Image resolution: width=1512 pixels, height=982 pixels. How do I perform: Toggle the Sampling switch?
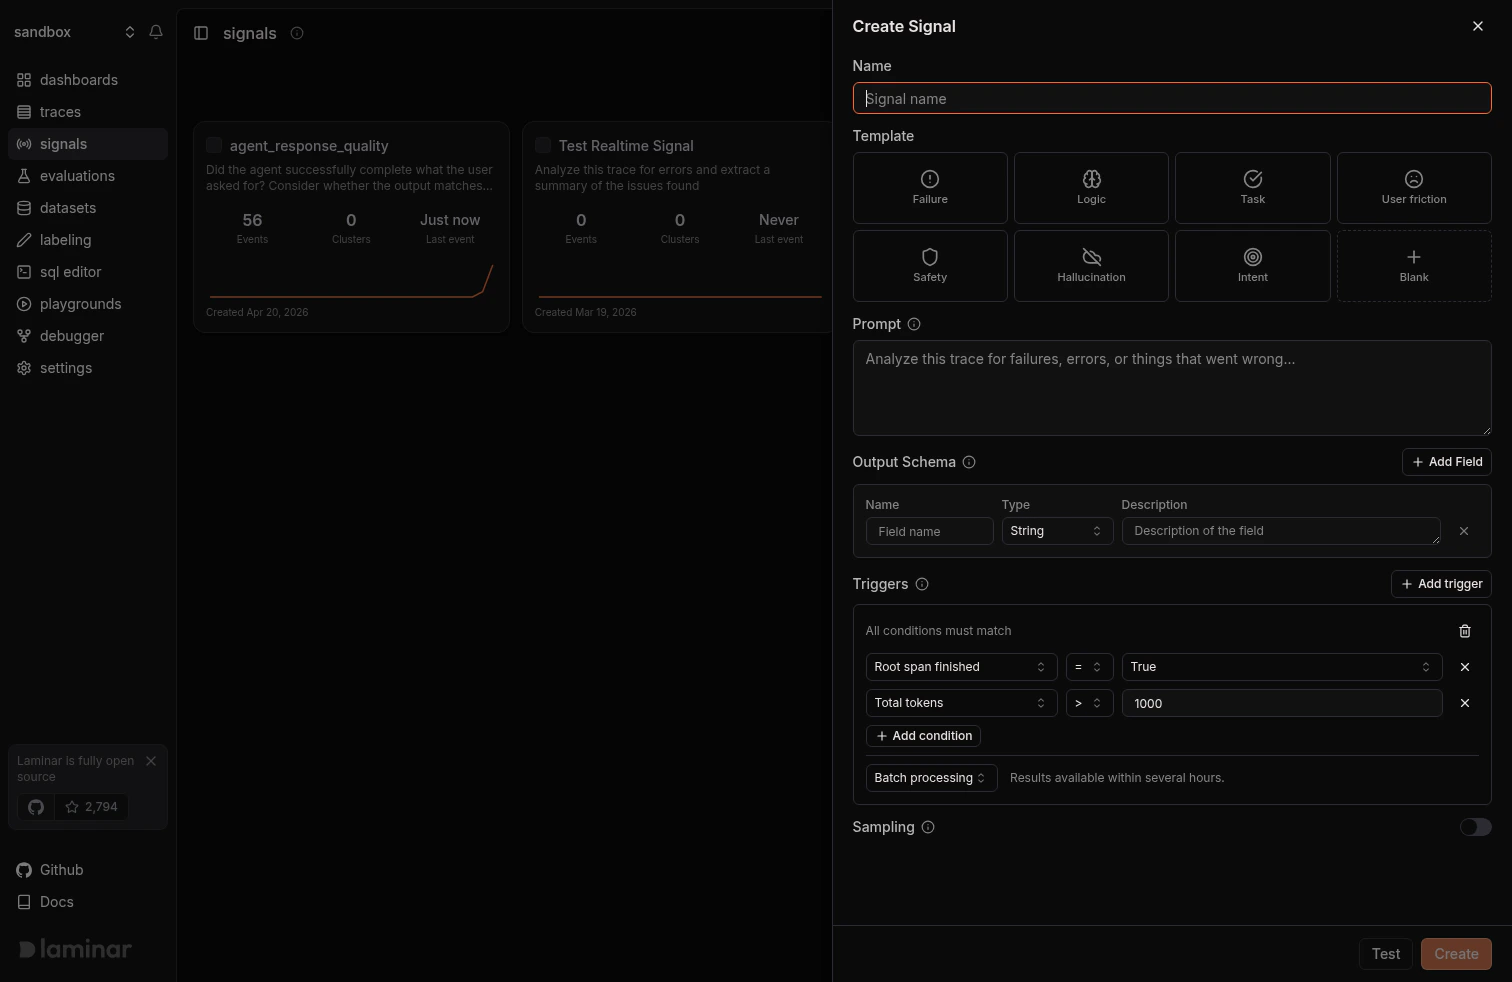[x=1475, y=827]
